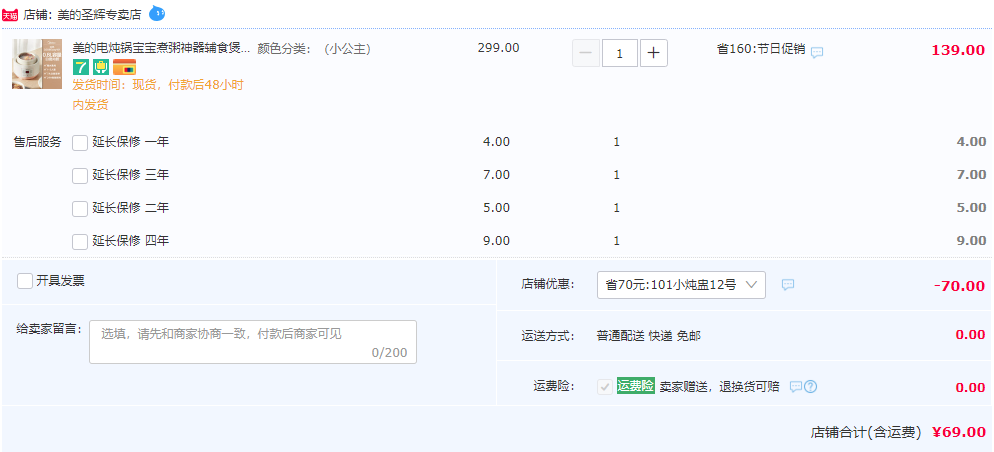Click the 卖家赠送,退换货可赔 text
This screenshot has height=452, width=994.
[x=720, y=387]
